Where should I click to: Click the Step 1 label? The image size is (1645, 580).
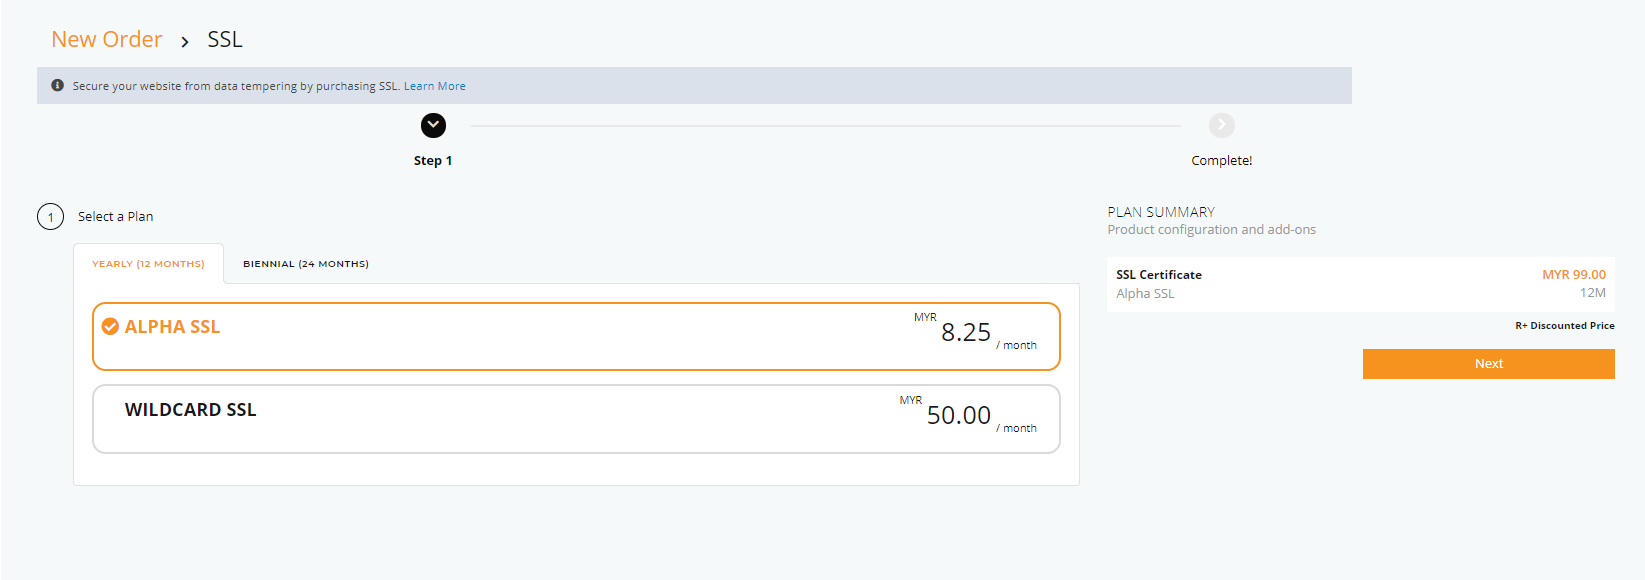pyautogui.click(x=433, y=160)
